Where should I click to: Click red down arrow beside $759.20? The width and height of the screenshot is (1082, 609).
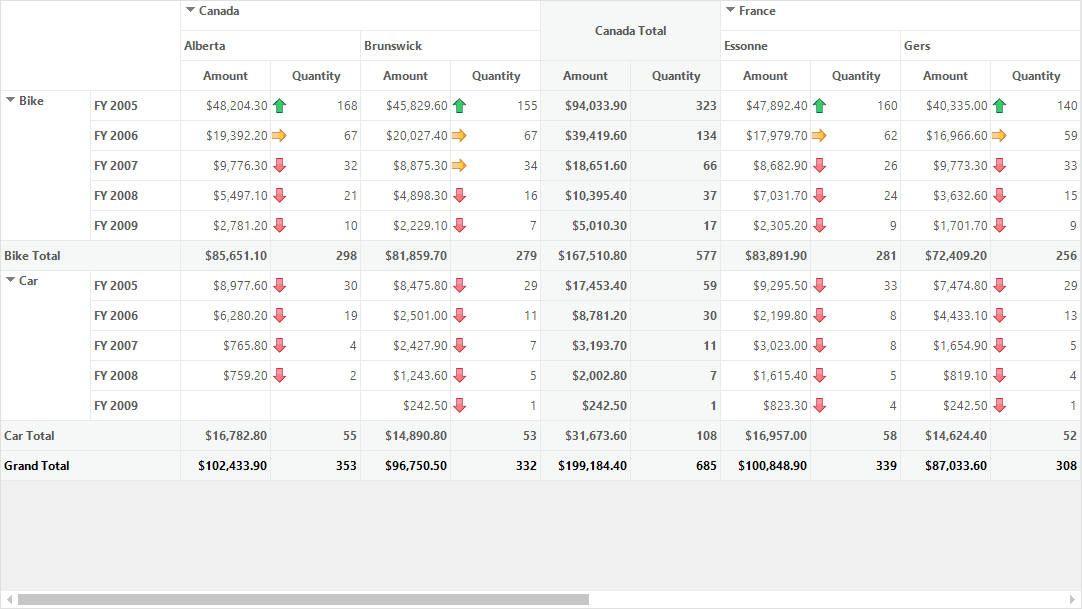coord(279,375)
